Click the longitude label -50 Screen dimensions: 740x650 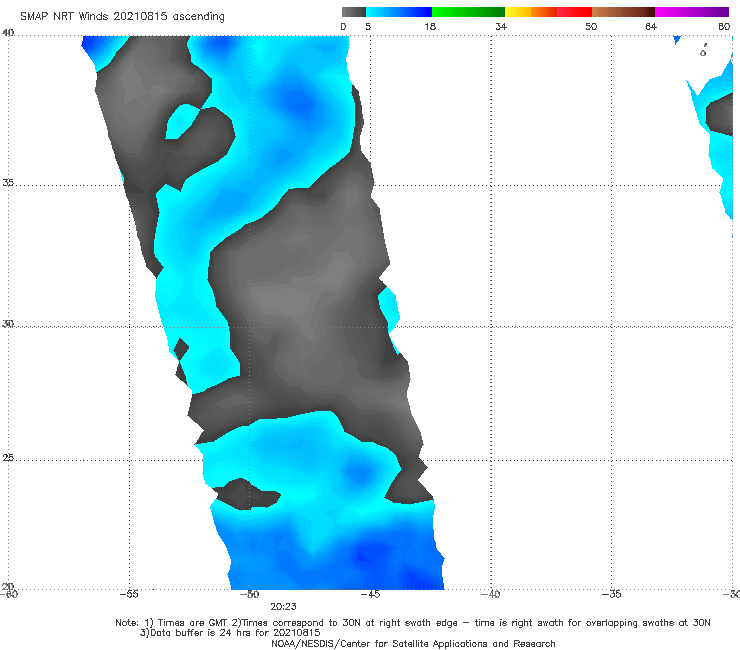[x=249, y=594]
